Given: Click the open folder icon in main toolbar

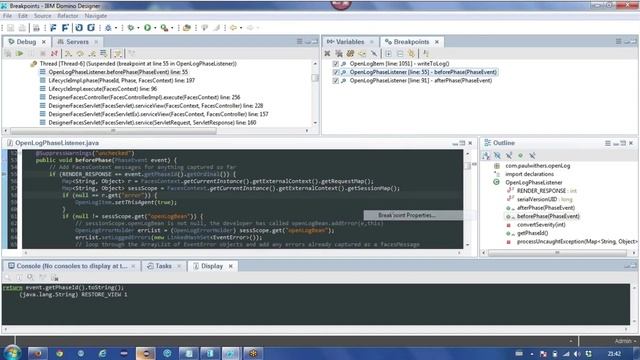Looking at the screenshot, I should point(187,28).
